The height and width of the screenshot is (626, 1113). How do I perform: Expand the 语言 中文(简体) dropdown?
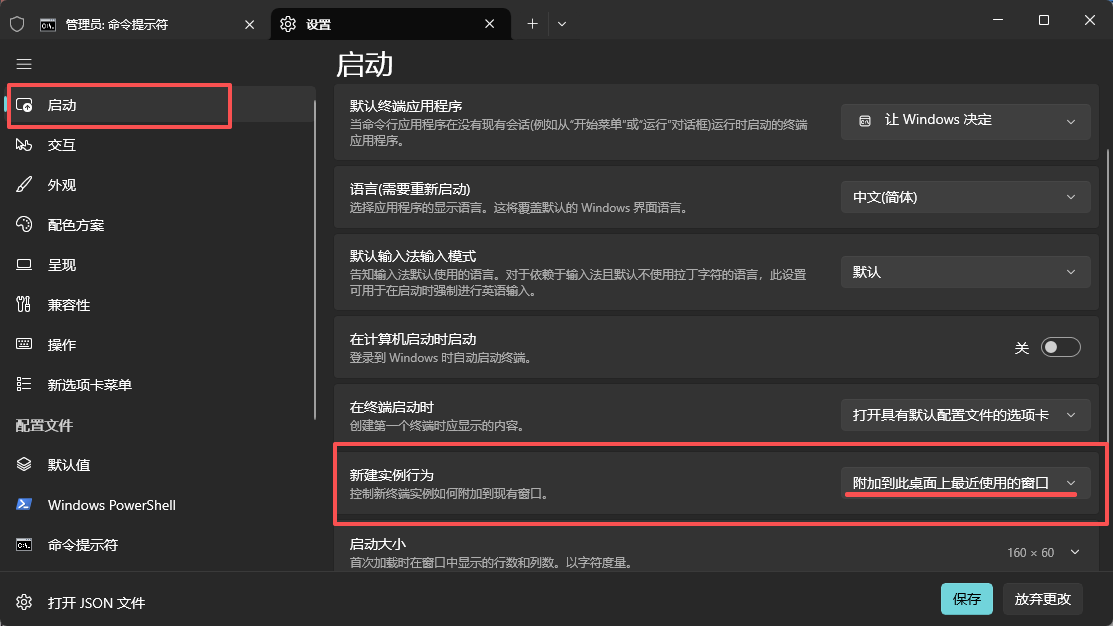tap(965, 198)
